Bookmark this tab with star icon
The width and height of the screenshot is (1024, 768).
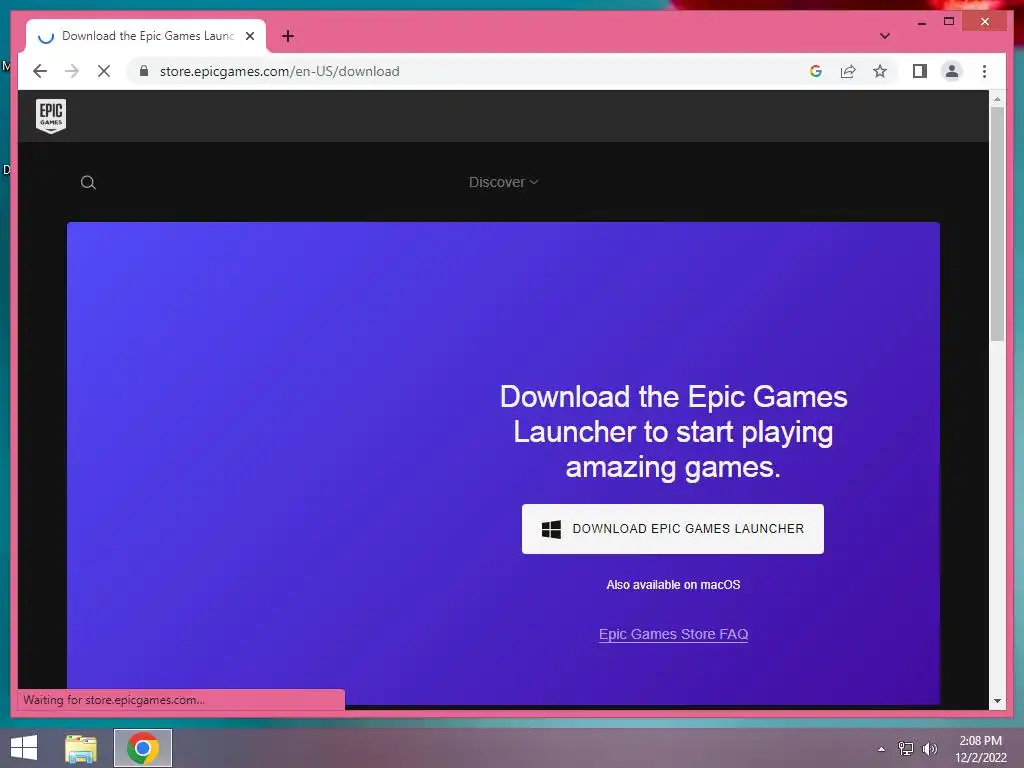click(x=880, y=71)
